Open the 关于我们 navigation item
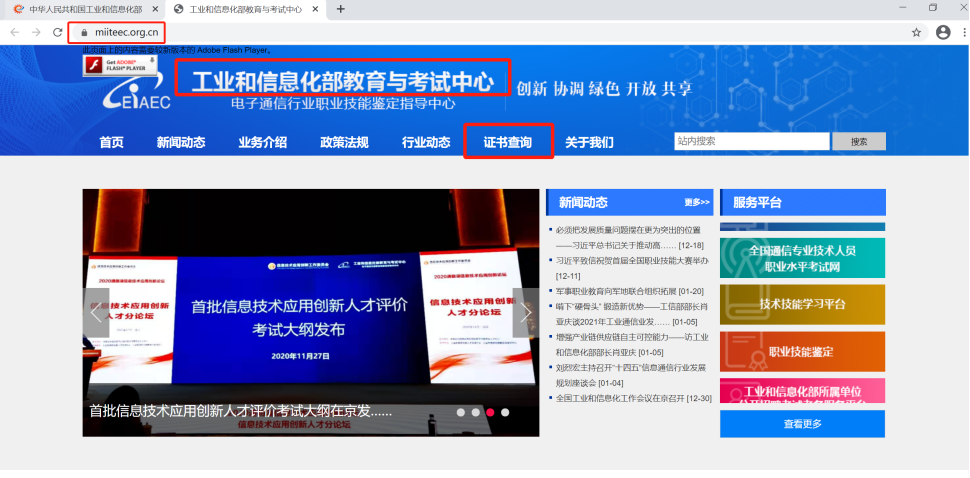This screenshot has width=970, height=478. tap(589, 142)
